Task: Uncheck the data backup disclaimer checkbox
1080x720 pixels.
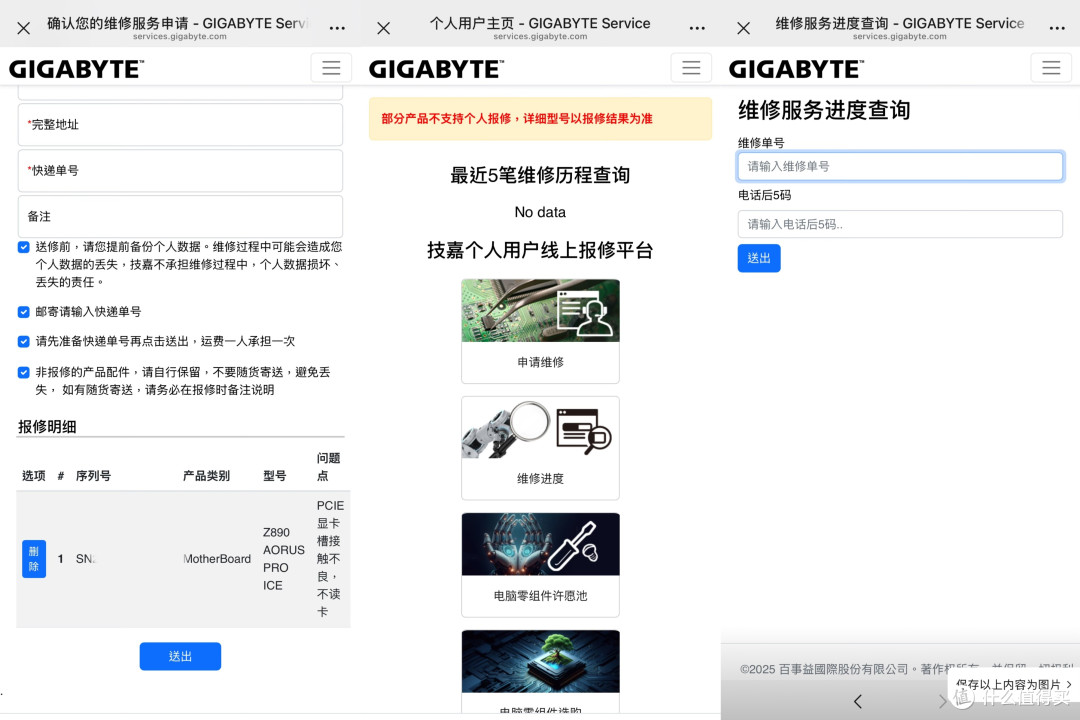Action: coord(23,247)
